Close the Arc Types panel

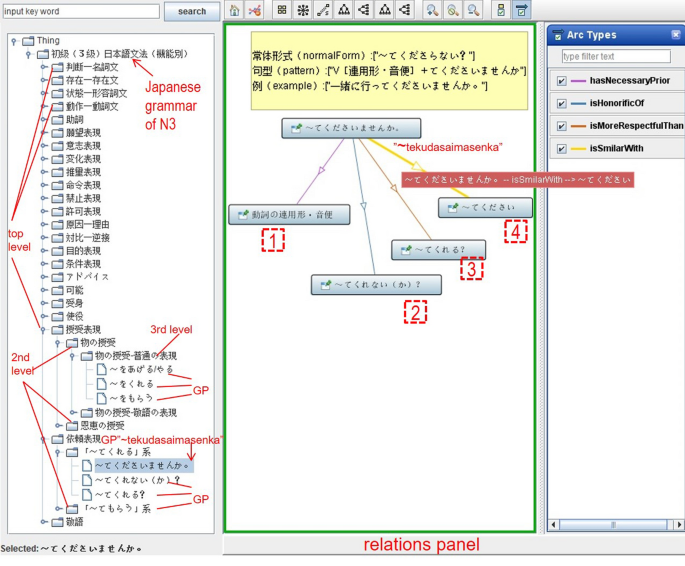(677, 34)
